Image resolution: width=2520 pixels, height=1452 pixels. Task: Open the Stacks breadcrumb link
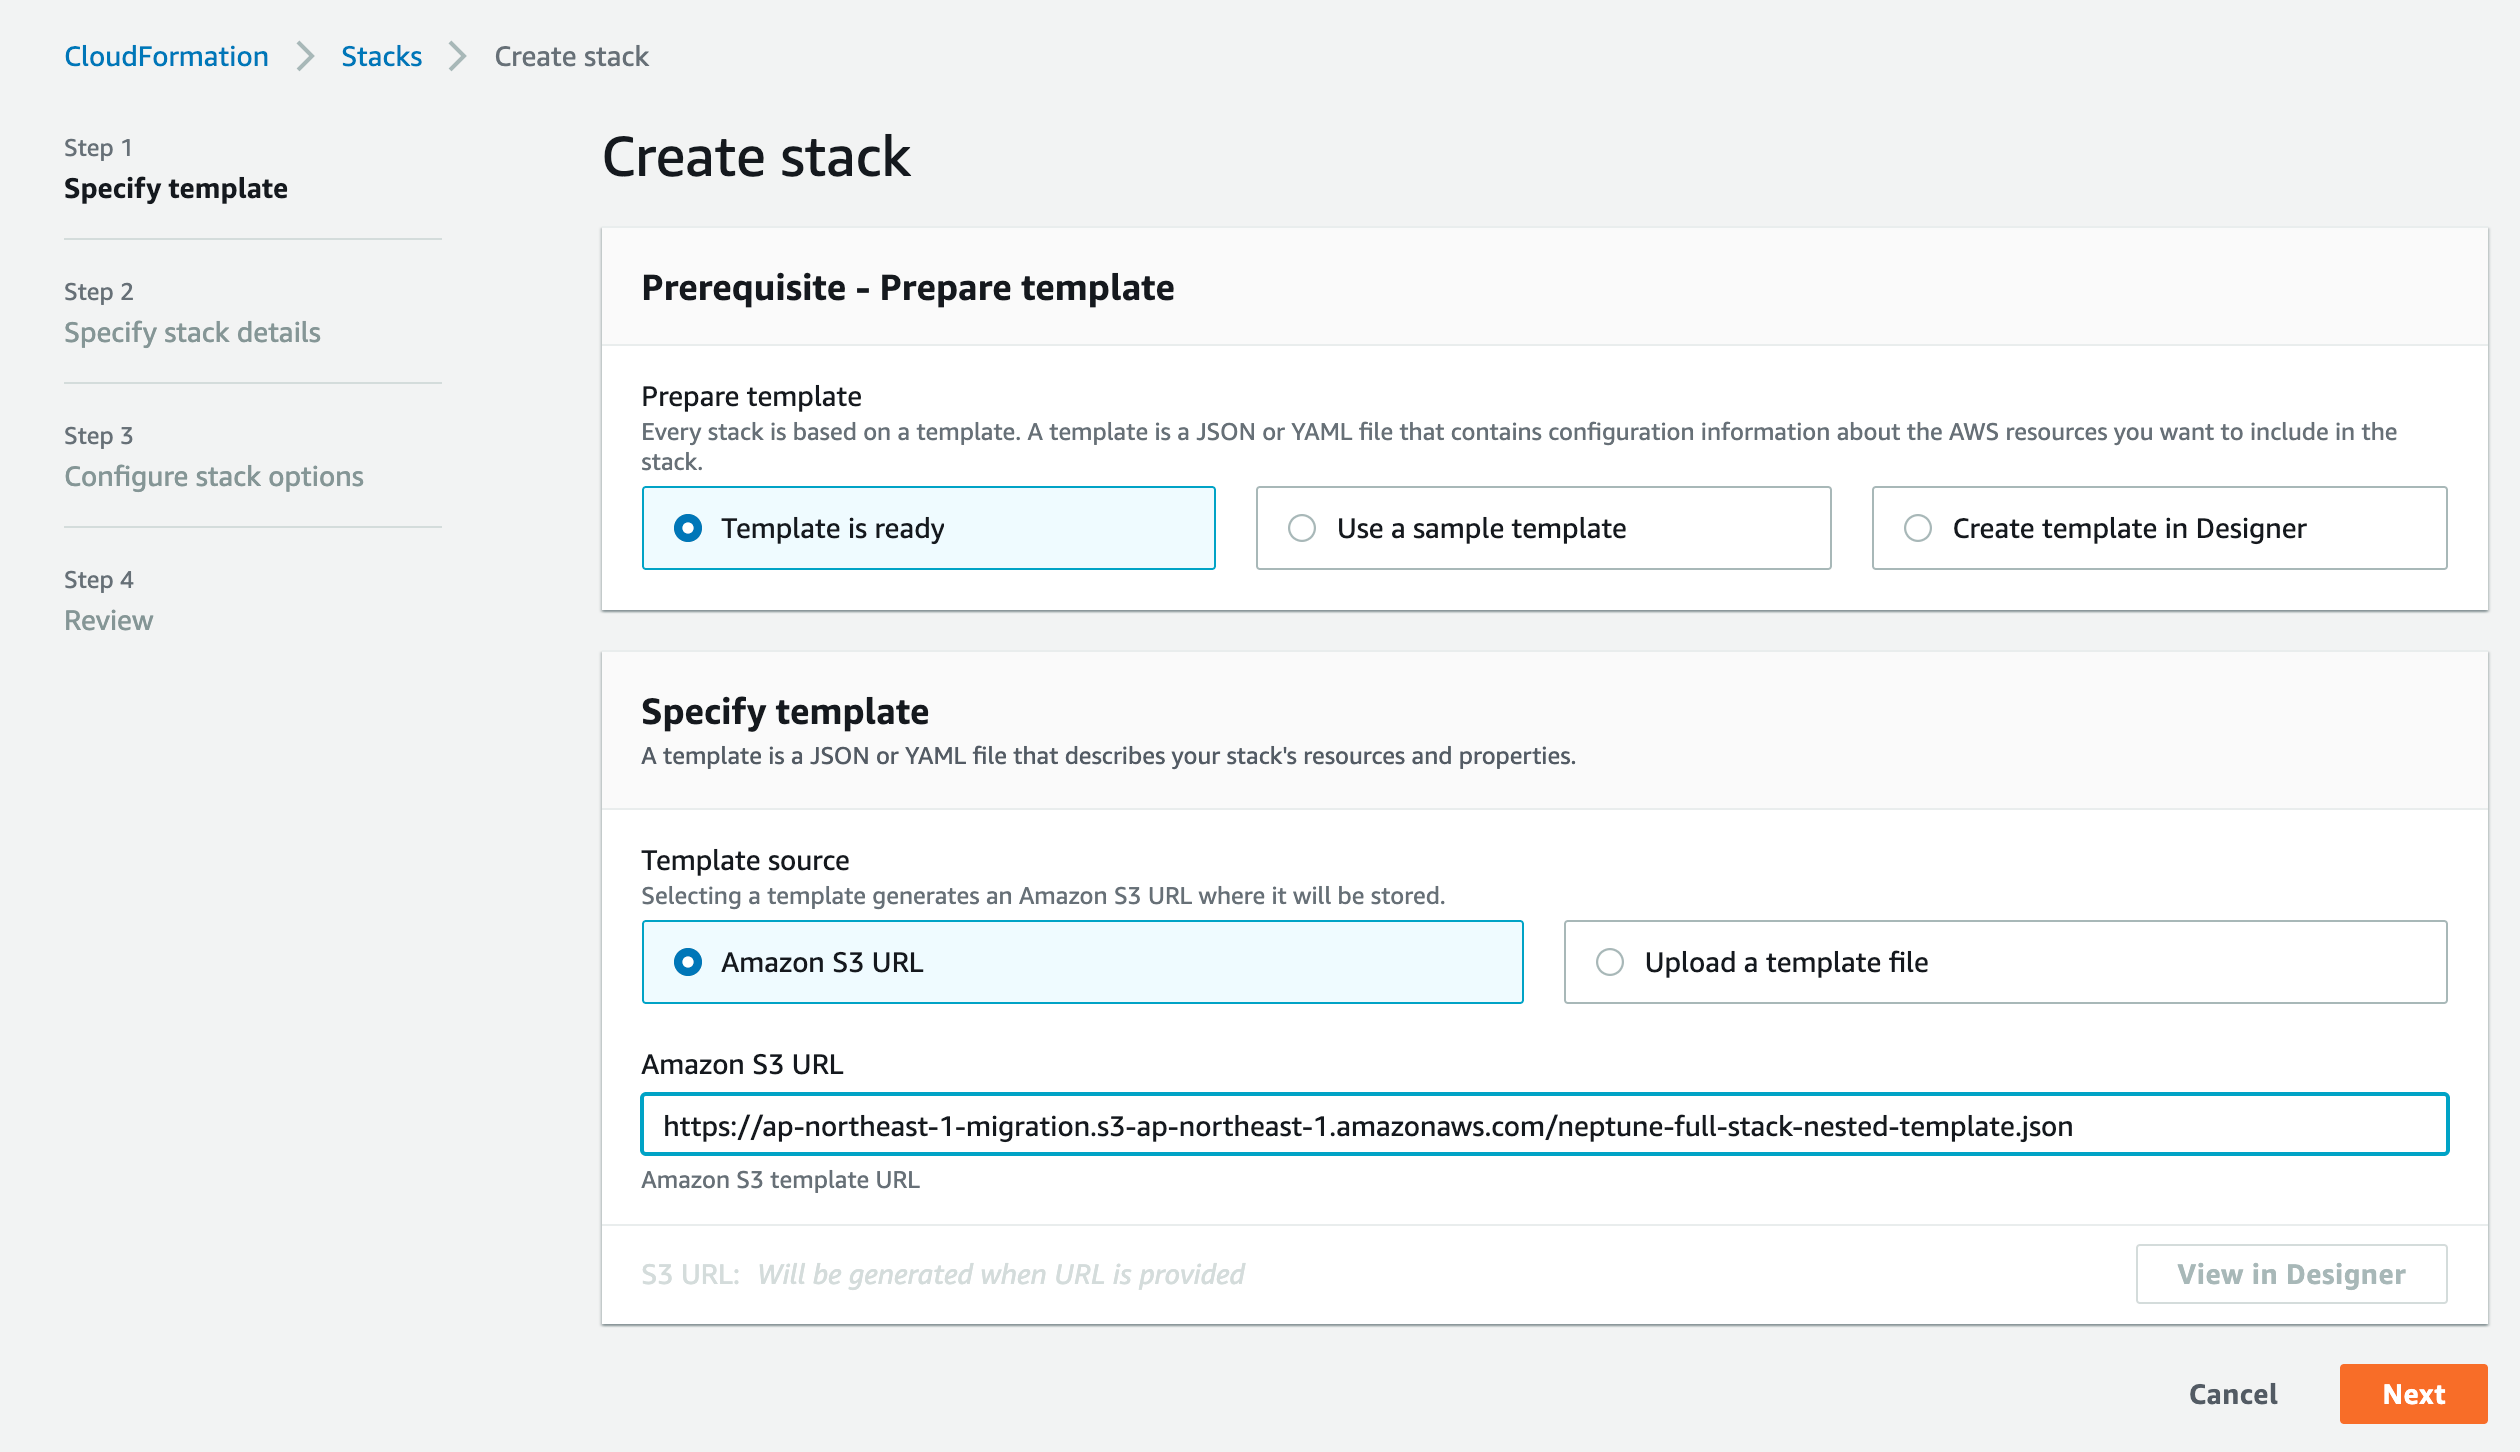click(381, 56)
